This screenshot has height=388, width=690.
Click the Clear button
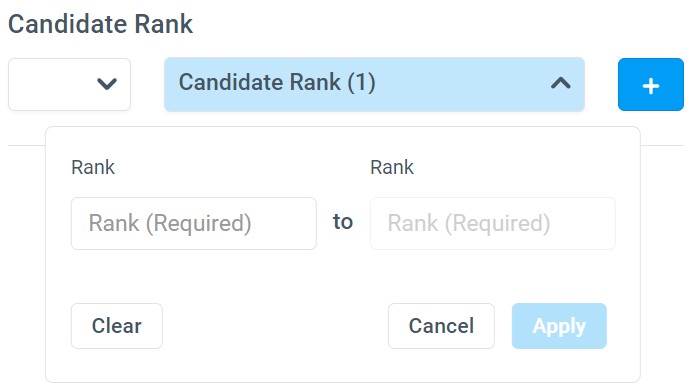[117, 326]
